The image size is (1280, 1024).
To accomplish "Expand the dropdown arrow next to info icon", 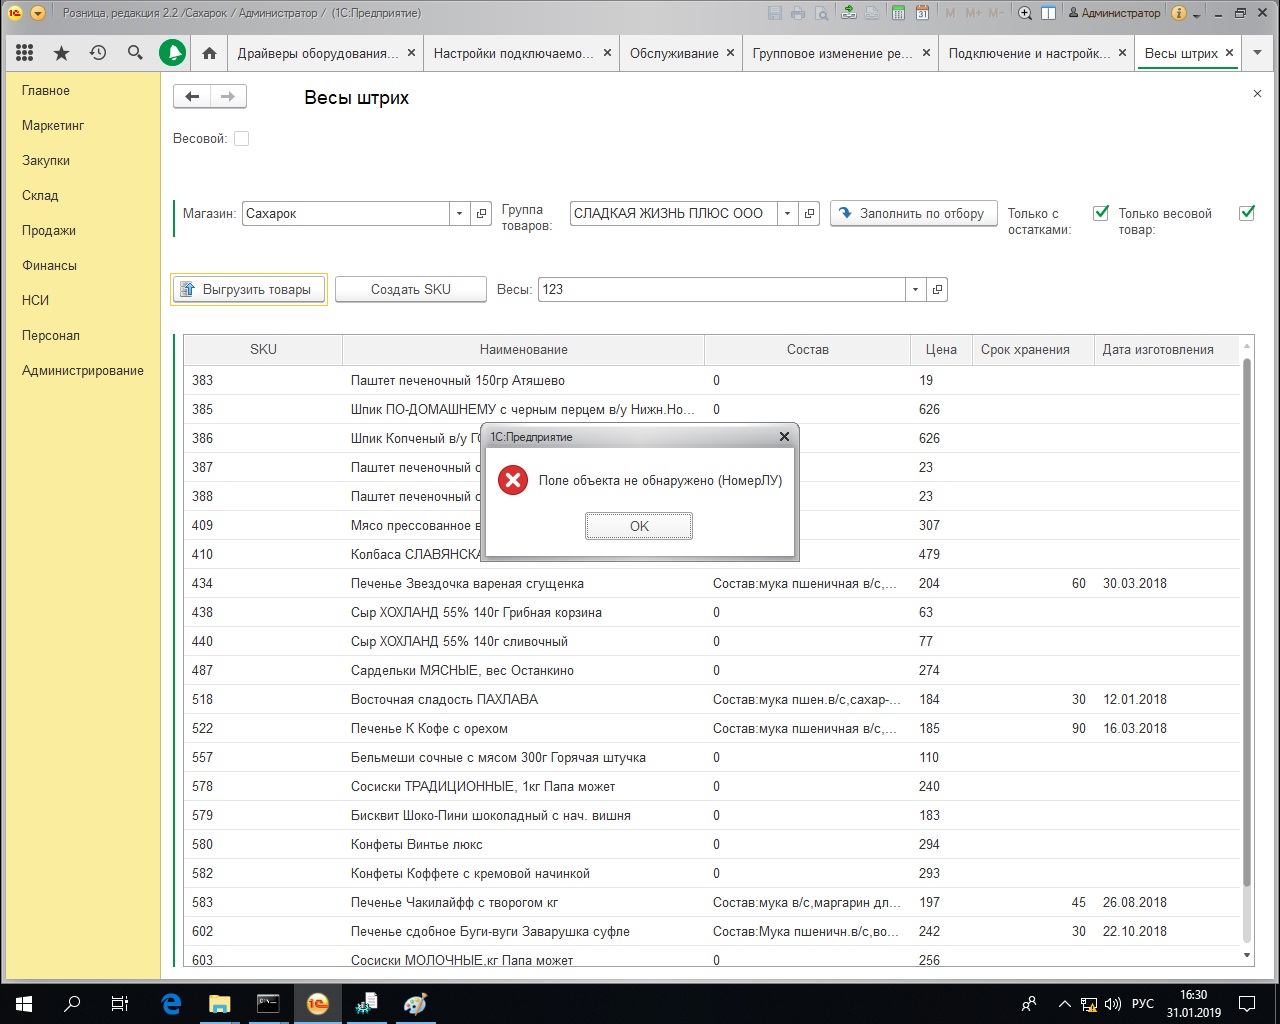I will tap(1198, 13).
